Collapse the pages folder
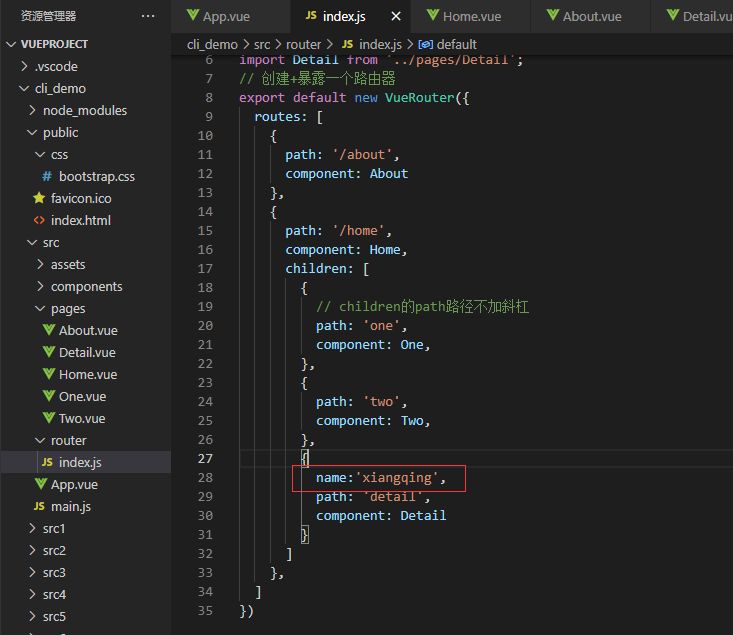The height and width of the screenshot is (635, 733). click(x=40, y=309)
